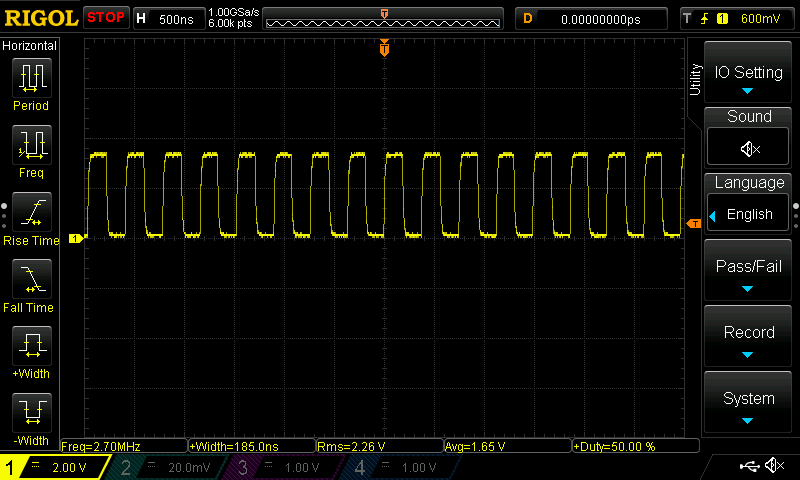This screenshot has height=480, width=800.
Task: Click the trigger rising edge icon
Action: click(x=705, y=19)
